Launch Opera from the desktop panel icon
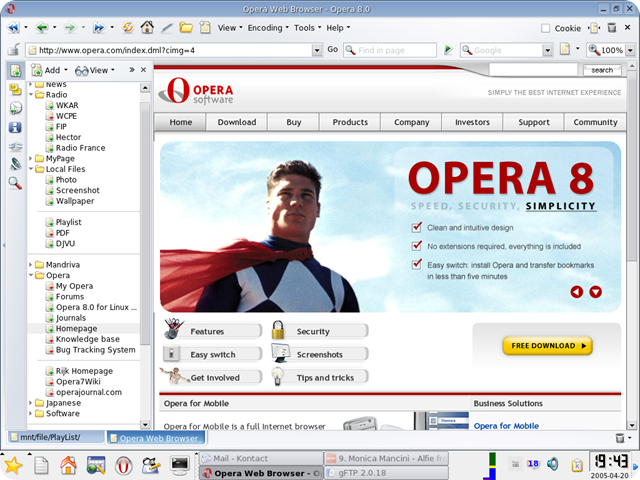Screen dimensions: 640x480 coord(123,465)
